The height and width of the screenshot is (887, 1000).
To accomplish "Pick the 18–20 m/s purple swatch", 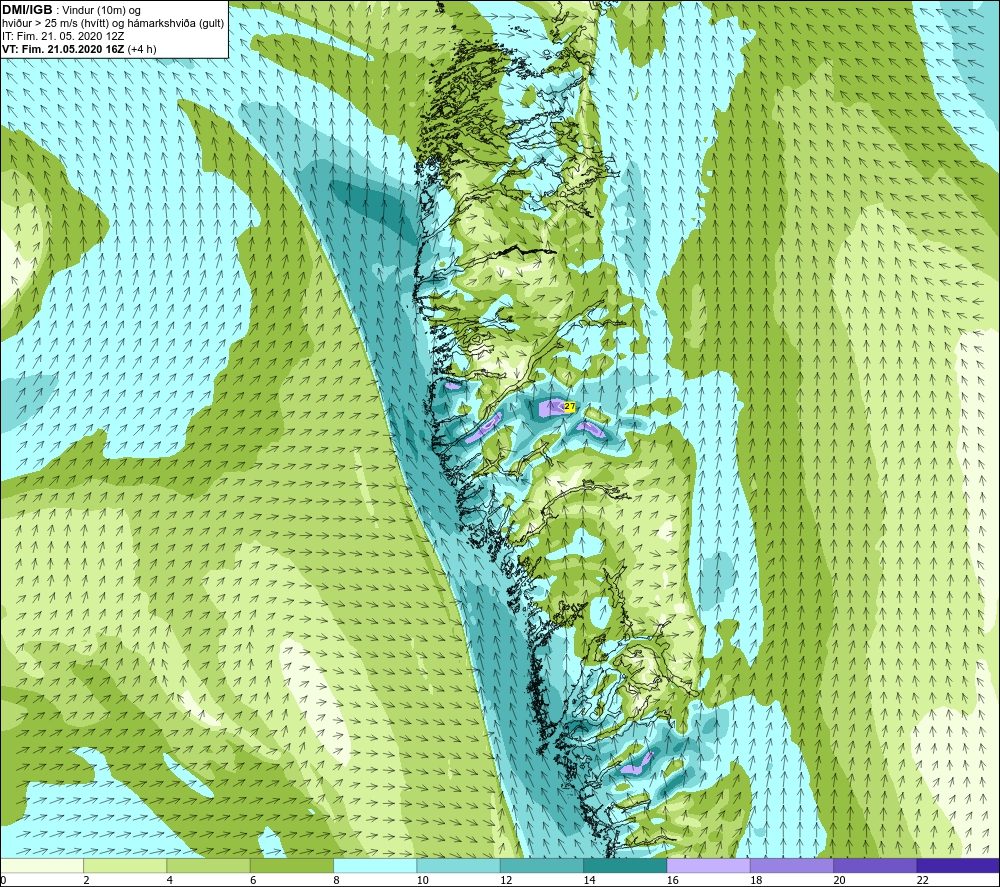I will pyautogui.click(x=791, y=865).
